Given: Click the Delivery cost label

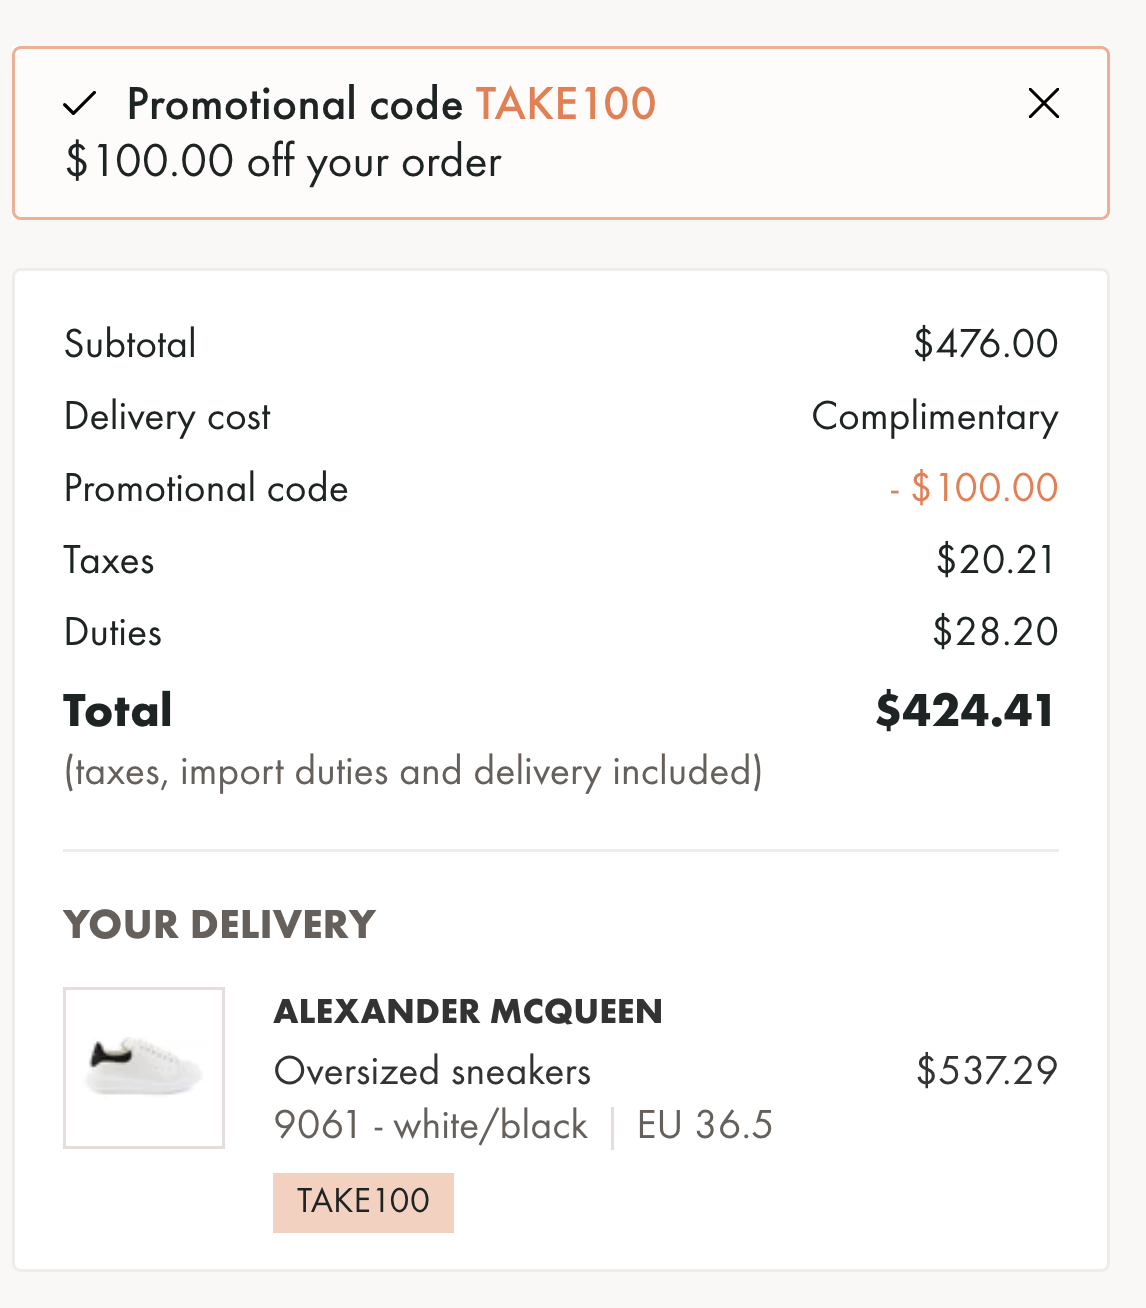Looking at the screenshot, I should [167, 416].
